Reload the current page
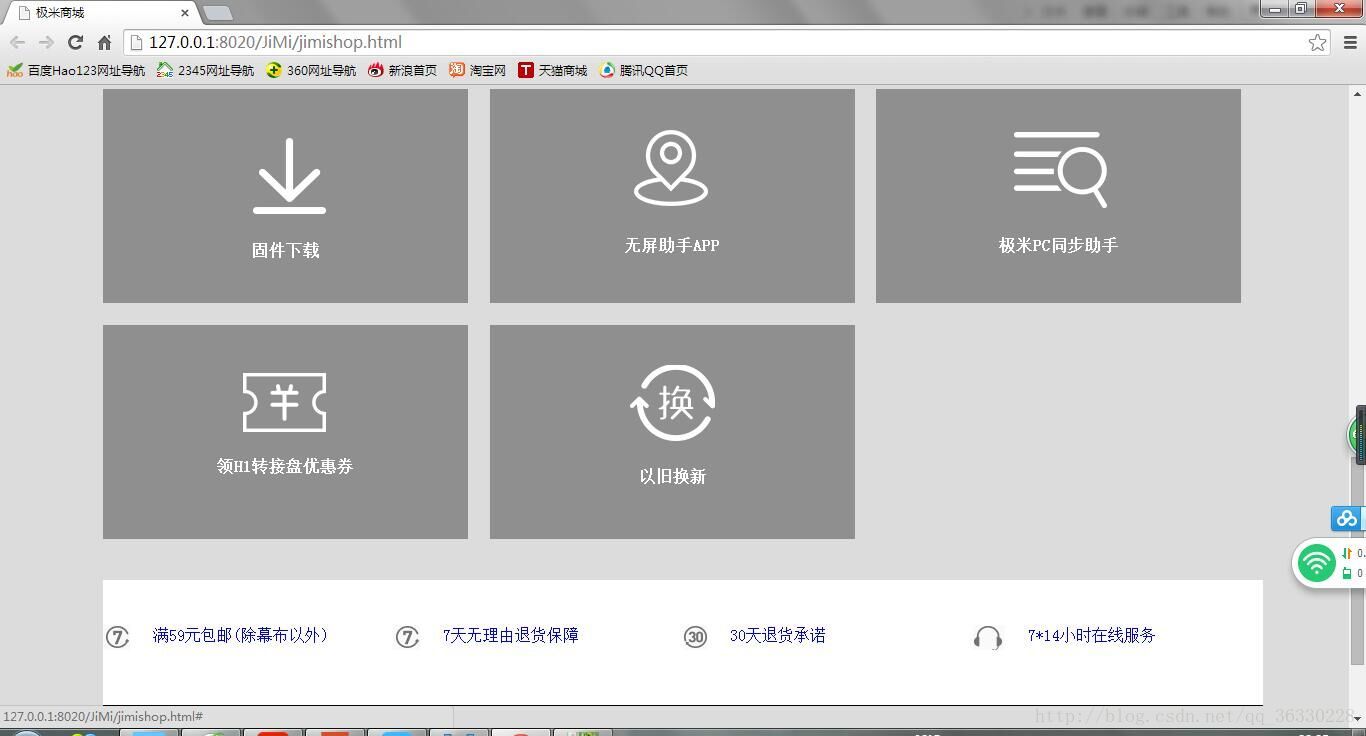This screenshot has width=1366, height=736. (x=75, y=42)
